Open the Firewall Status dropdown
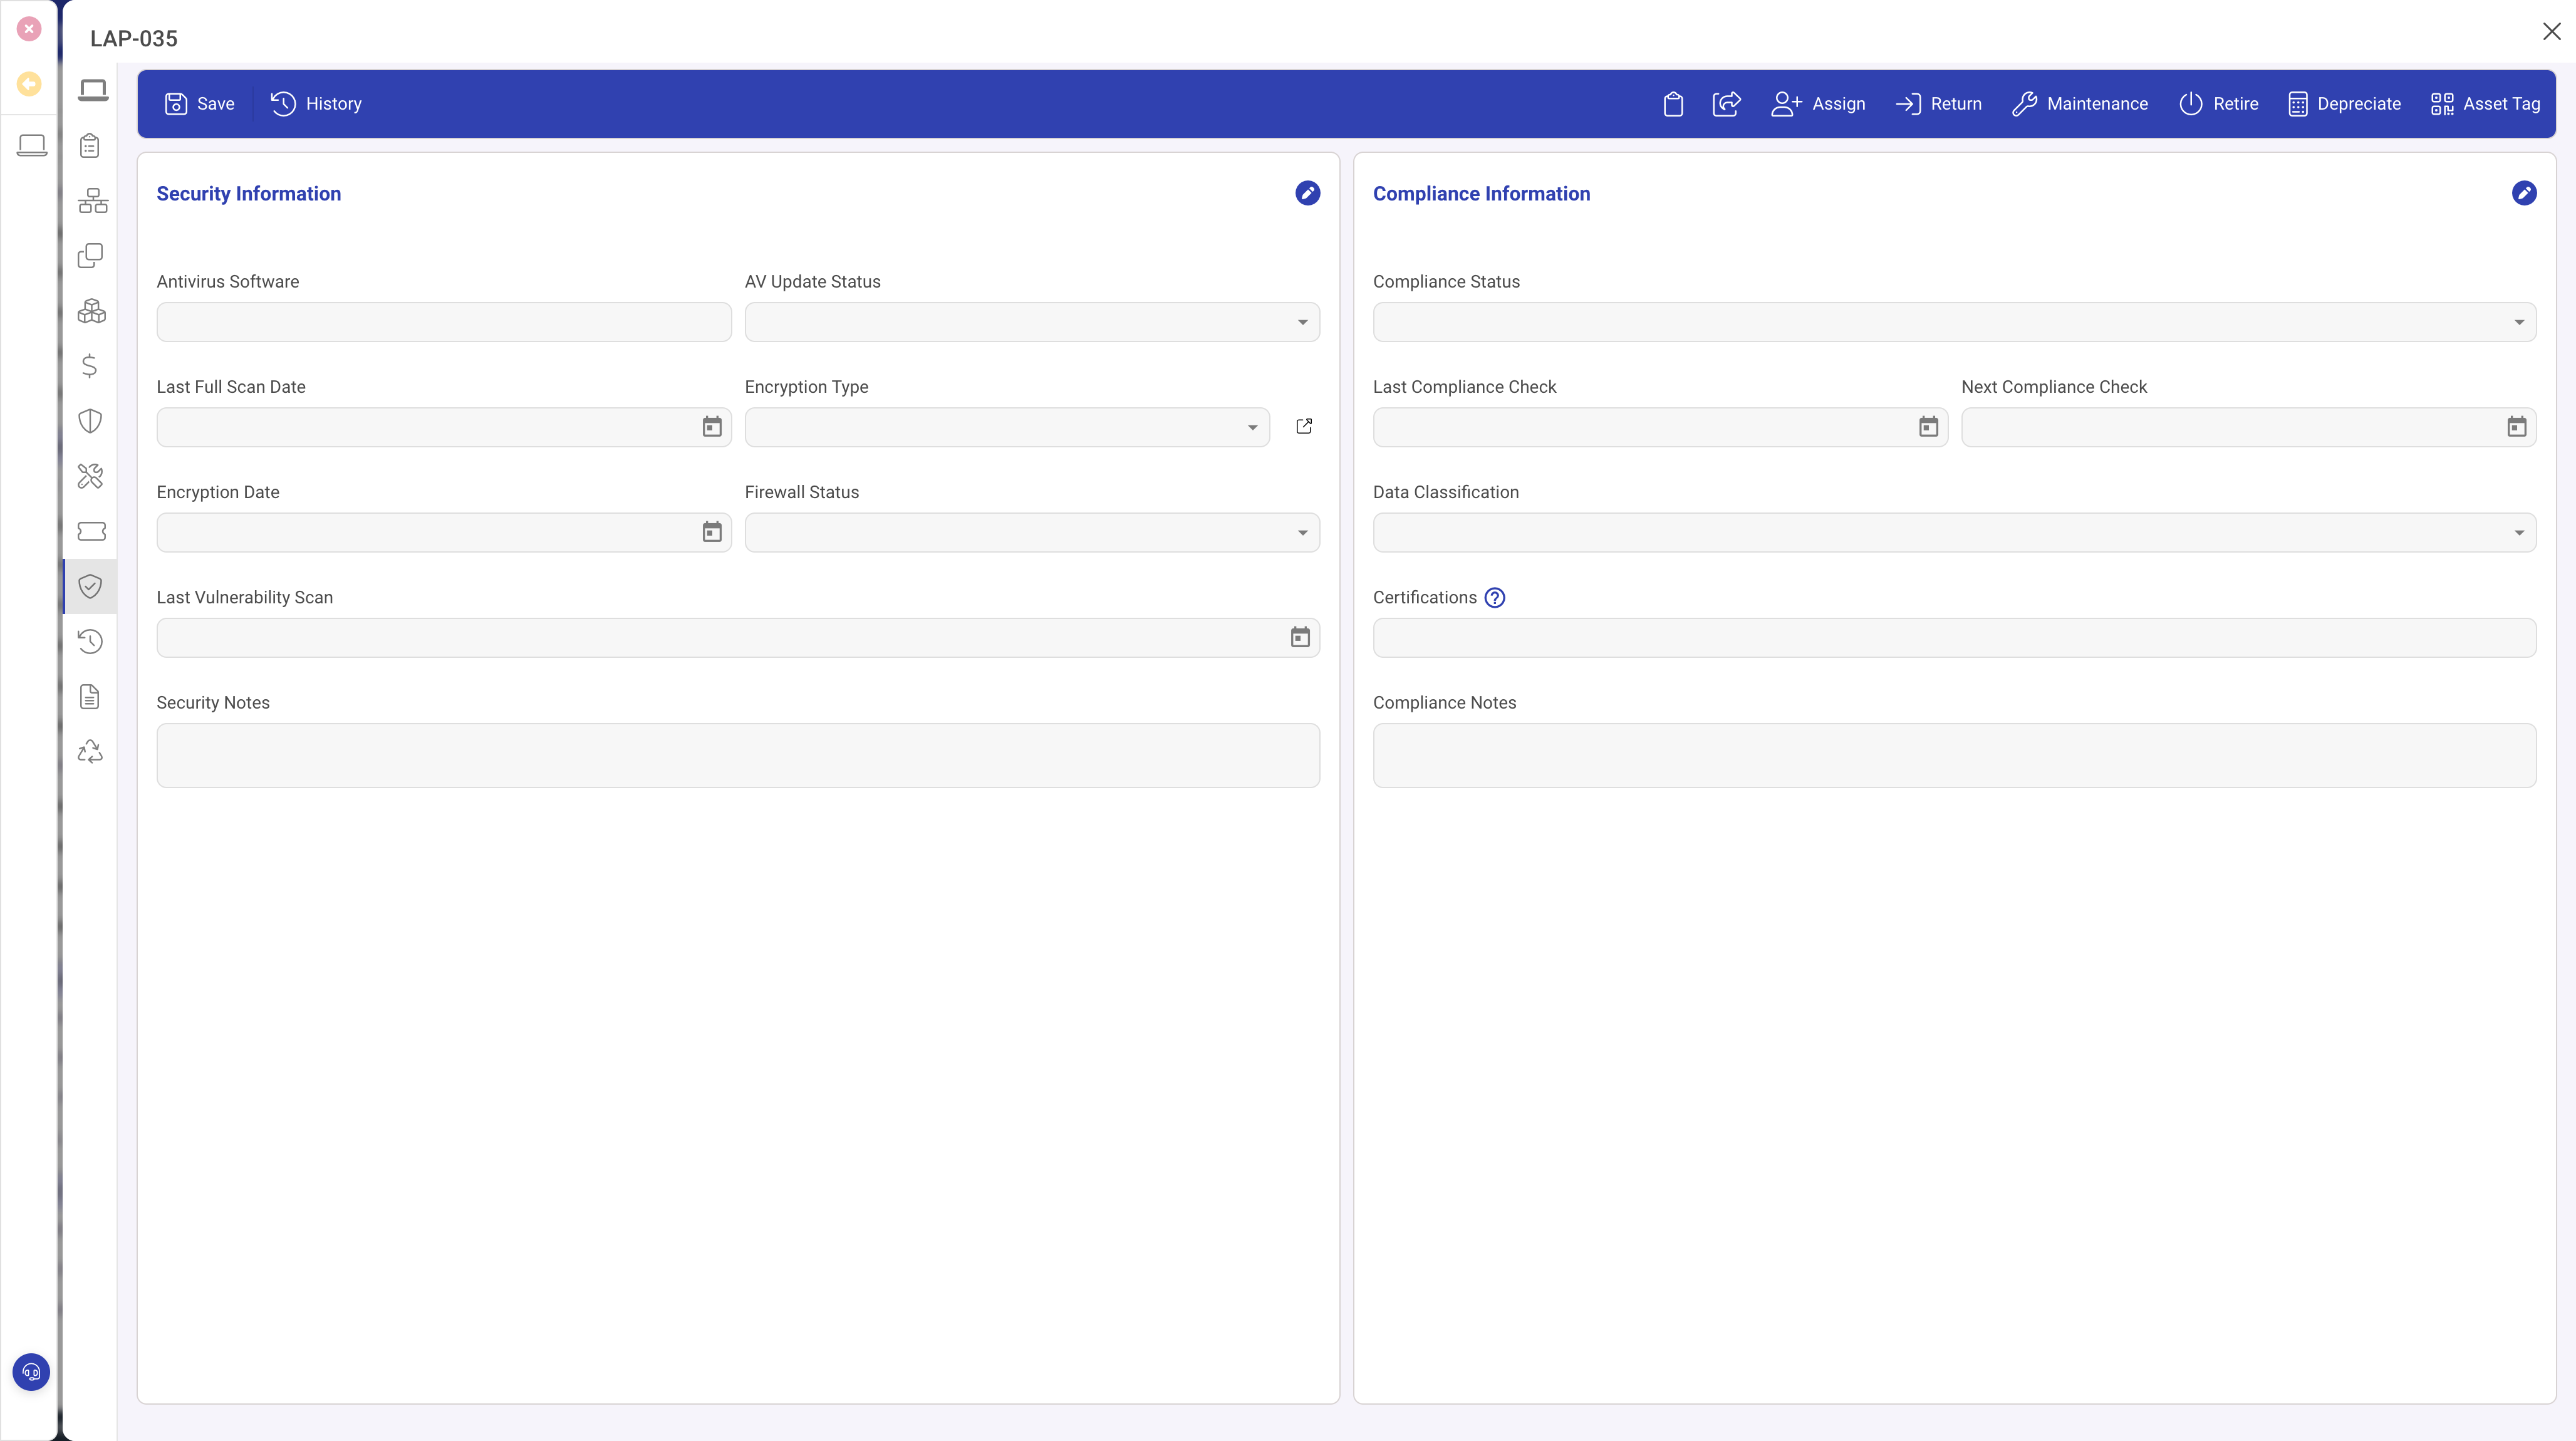This screenshot has height=1441, width=2576. pyautogui.click(x=1302, y=532)
